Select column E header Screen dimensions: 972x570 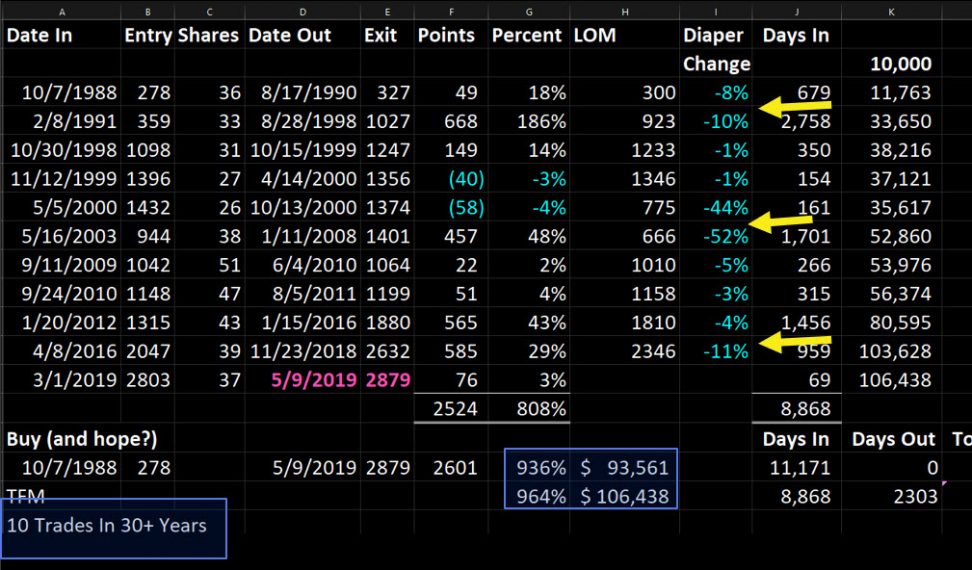click(x=387, y=11)
